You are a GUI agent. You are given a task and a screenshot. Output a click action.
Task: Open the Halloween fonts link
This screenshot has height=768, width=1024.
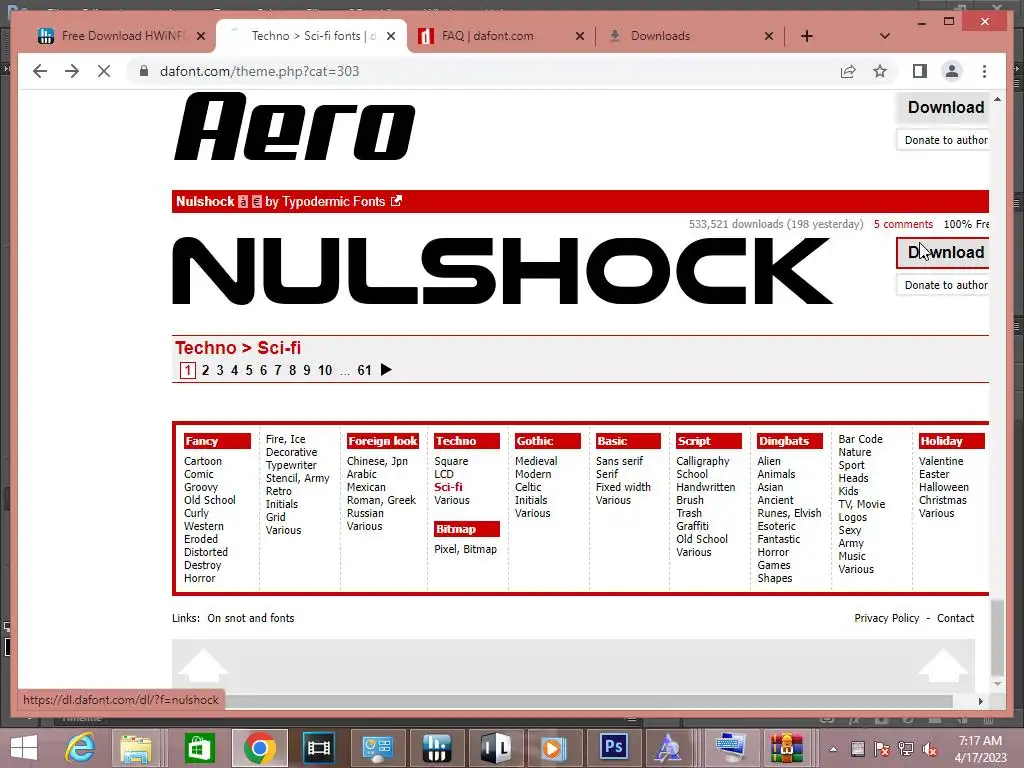point(944,487)
